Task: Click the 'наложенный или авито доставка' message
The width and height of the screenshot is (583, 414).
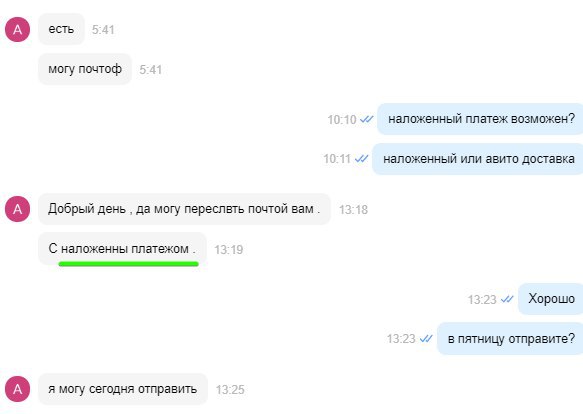Action: click(477, 159)
